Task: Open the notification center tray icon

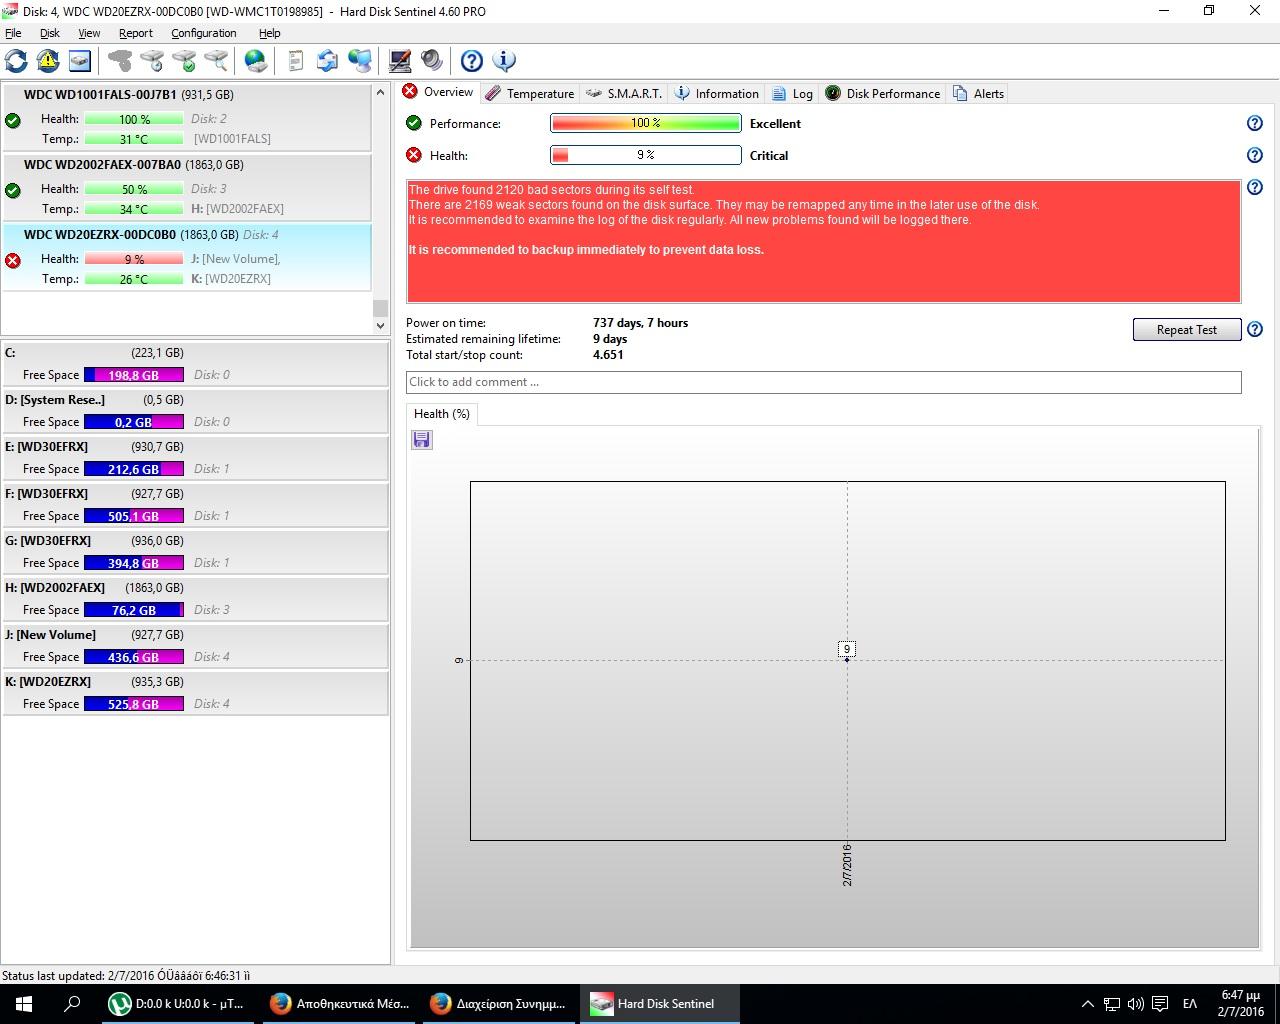Action: (x=1161, y=1003)
